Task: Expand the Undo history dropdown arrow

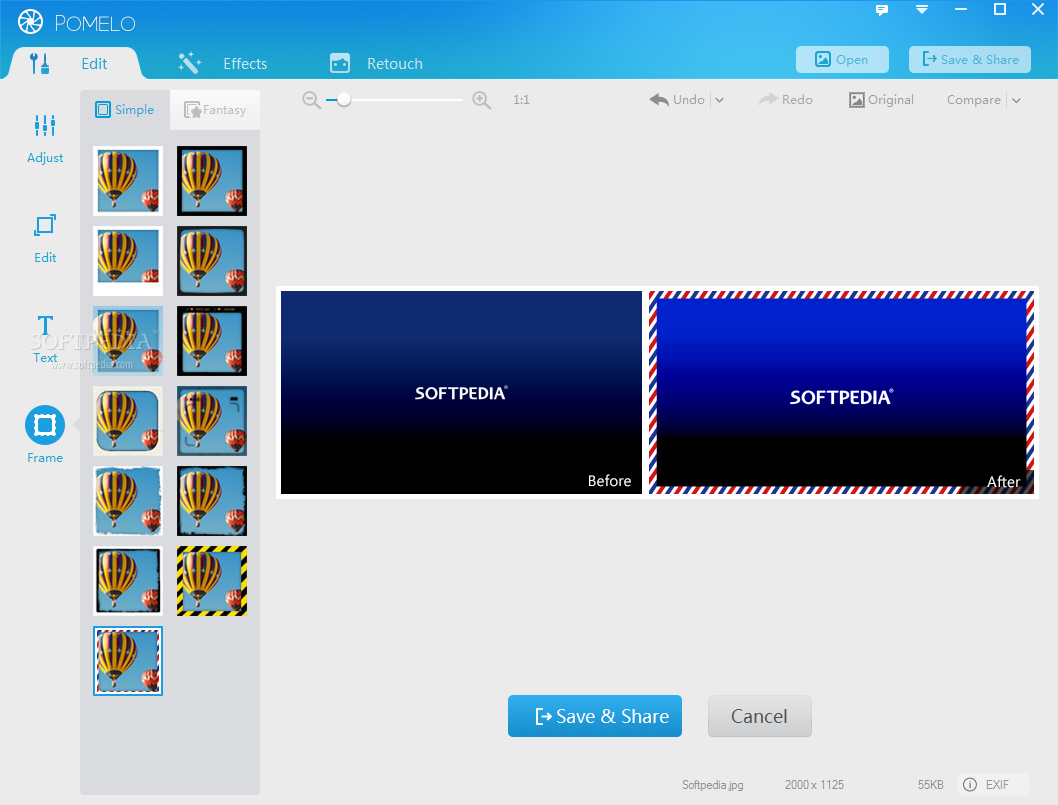Action: 719,101
